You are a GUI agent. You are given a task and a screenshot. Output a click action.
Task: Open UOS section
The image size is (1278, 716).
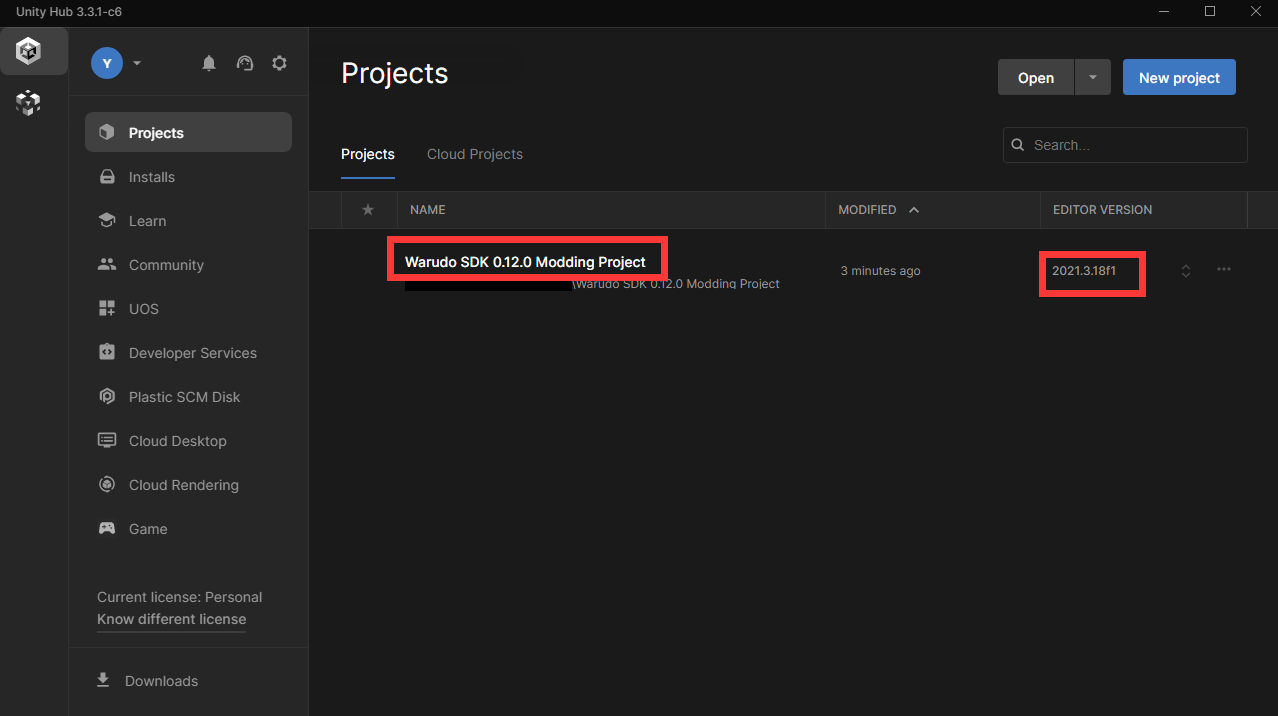[x=188, y=309]
